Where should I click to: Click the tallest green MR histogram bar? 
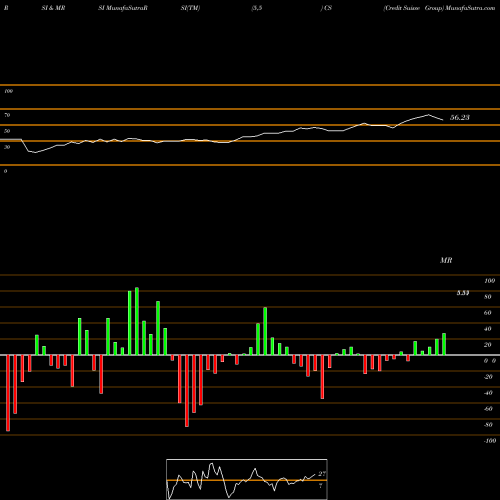[137, 321]
